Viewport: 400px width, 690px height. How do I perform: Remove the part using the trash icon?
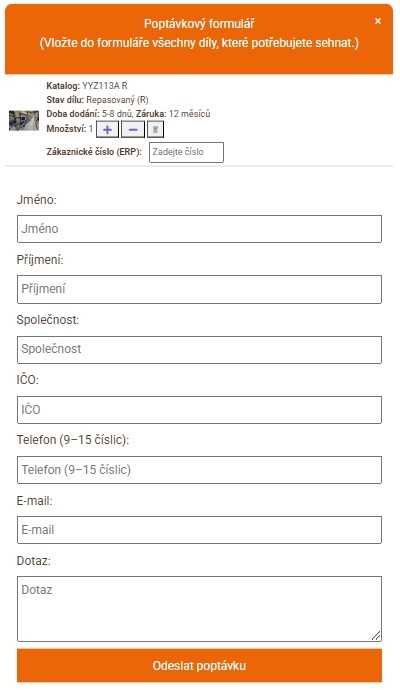(x=155, y=130)
